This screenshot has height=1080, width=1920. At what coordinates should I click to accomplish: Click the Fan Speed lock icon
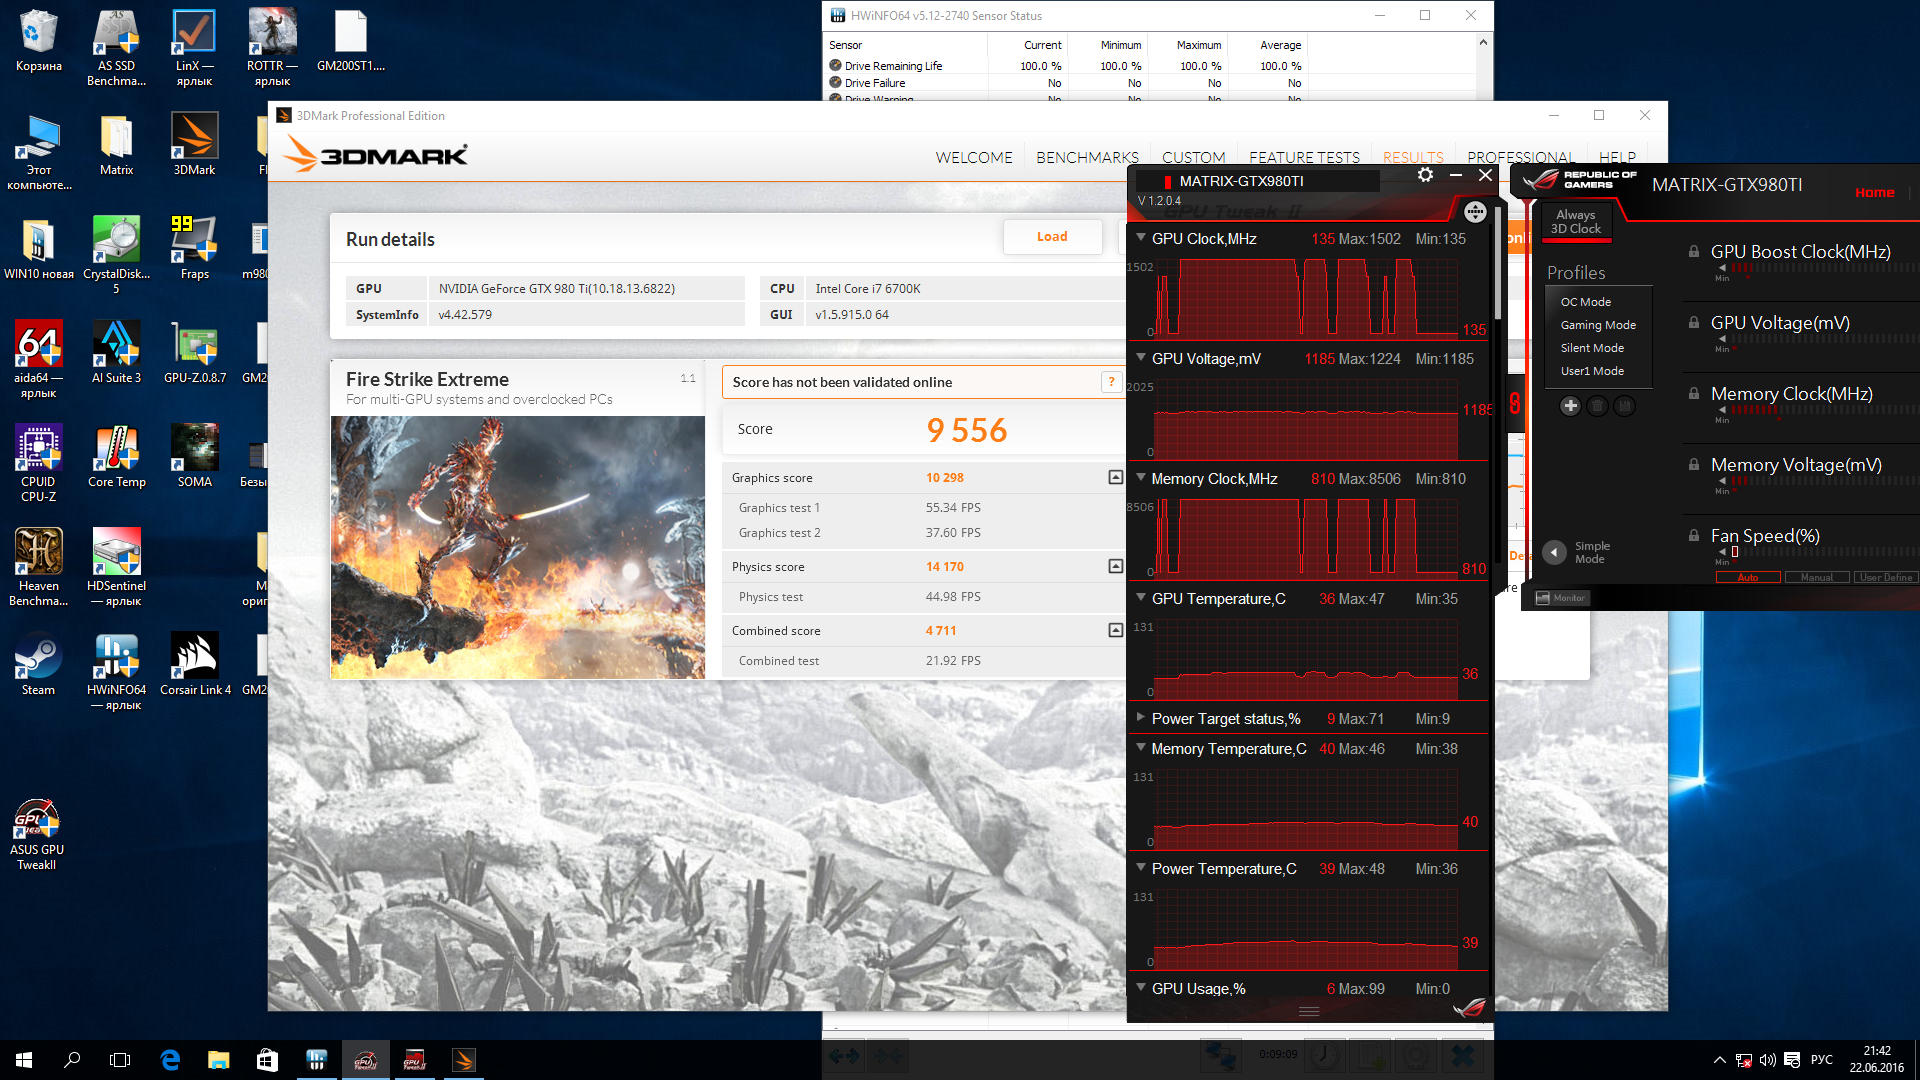[x=1694, y=536]
